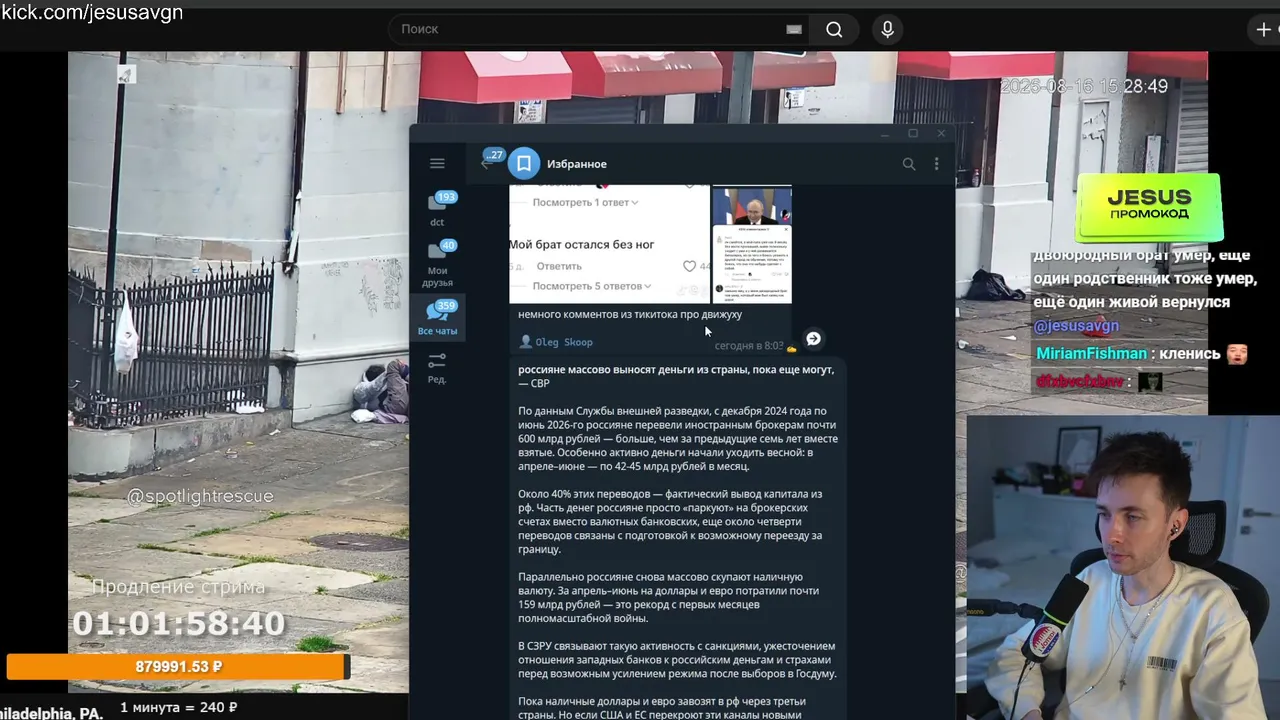Click the Продление стрима label

pos(178,587)
